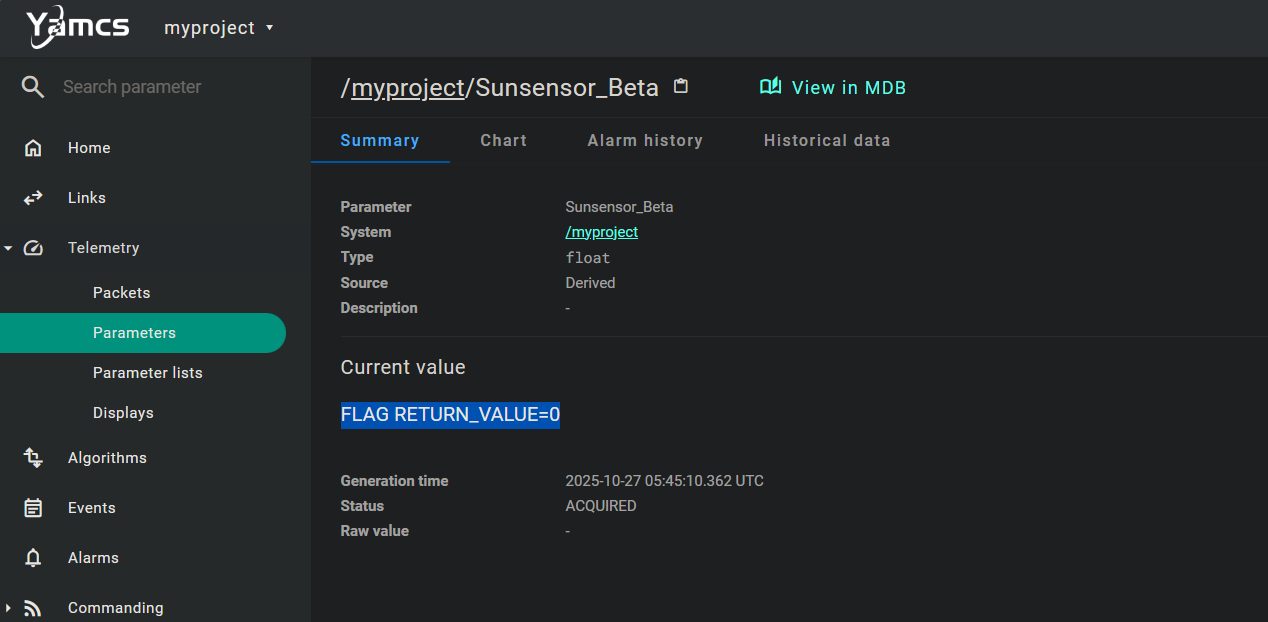
Task: Click the search magnifier icon
Action: pos(33,87)
